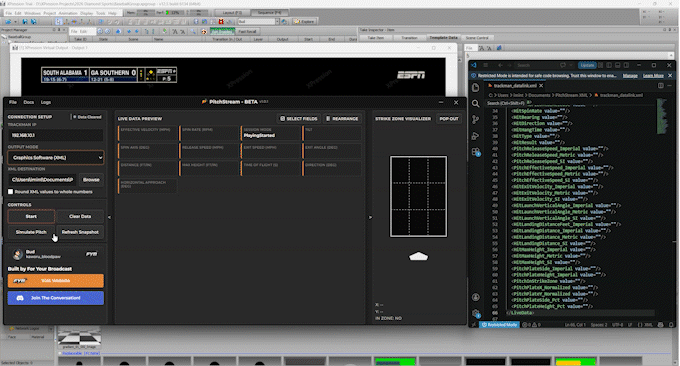Click the Learn More link in VS Code banner
Image resolution: width=680 pixels, height=366 pixels.
653,75
